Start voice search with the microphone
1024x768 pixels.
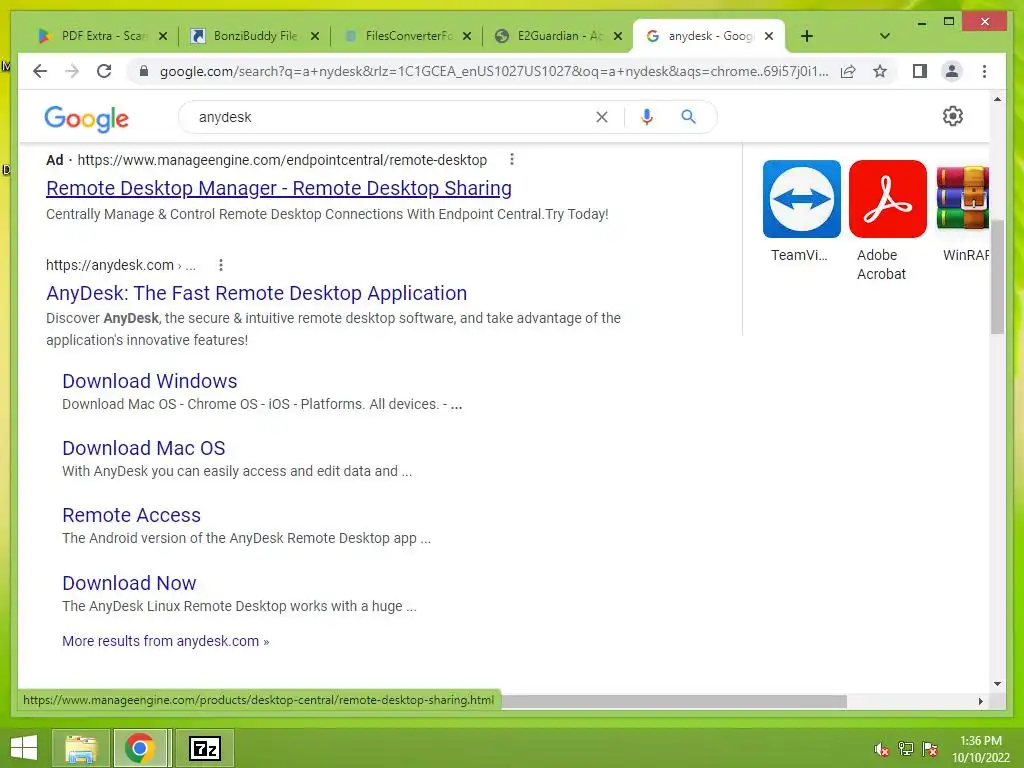[647, 117]
